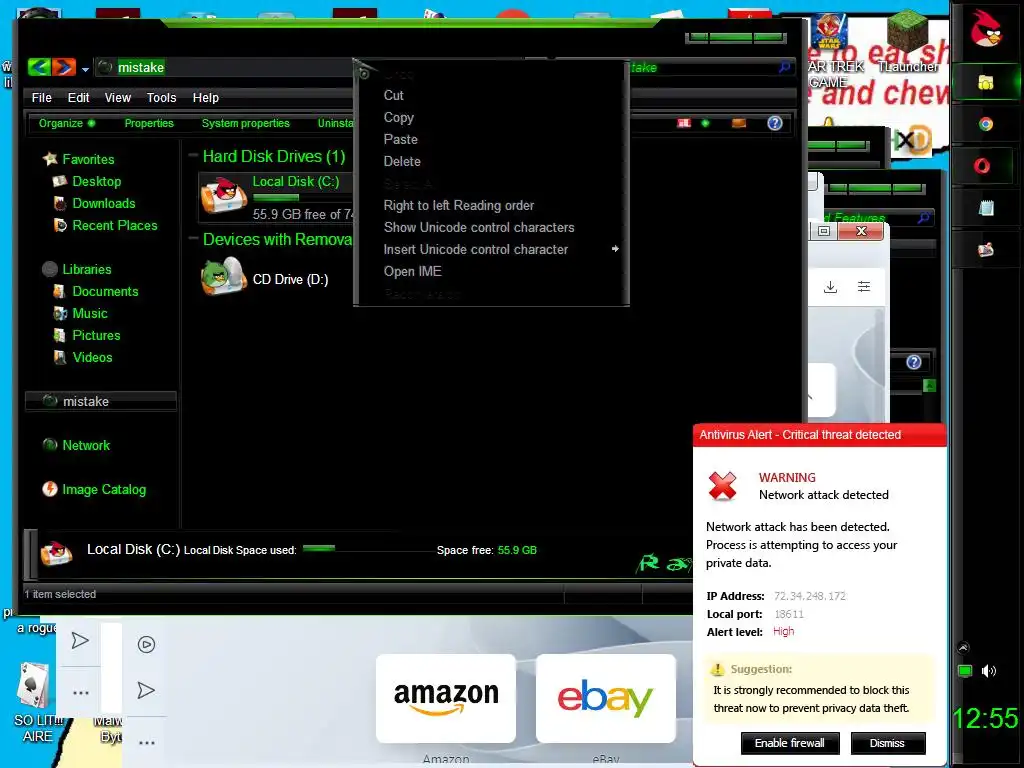Image resolution: width=1024 pixels, height=768 pixels.
Task: Open the eBay speed dial tile
Action: pyautogui.click(x=605, y=698)
